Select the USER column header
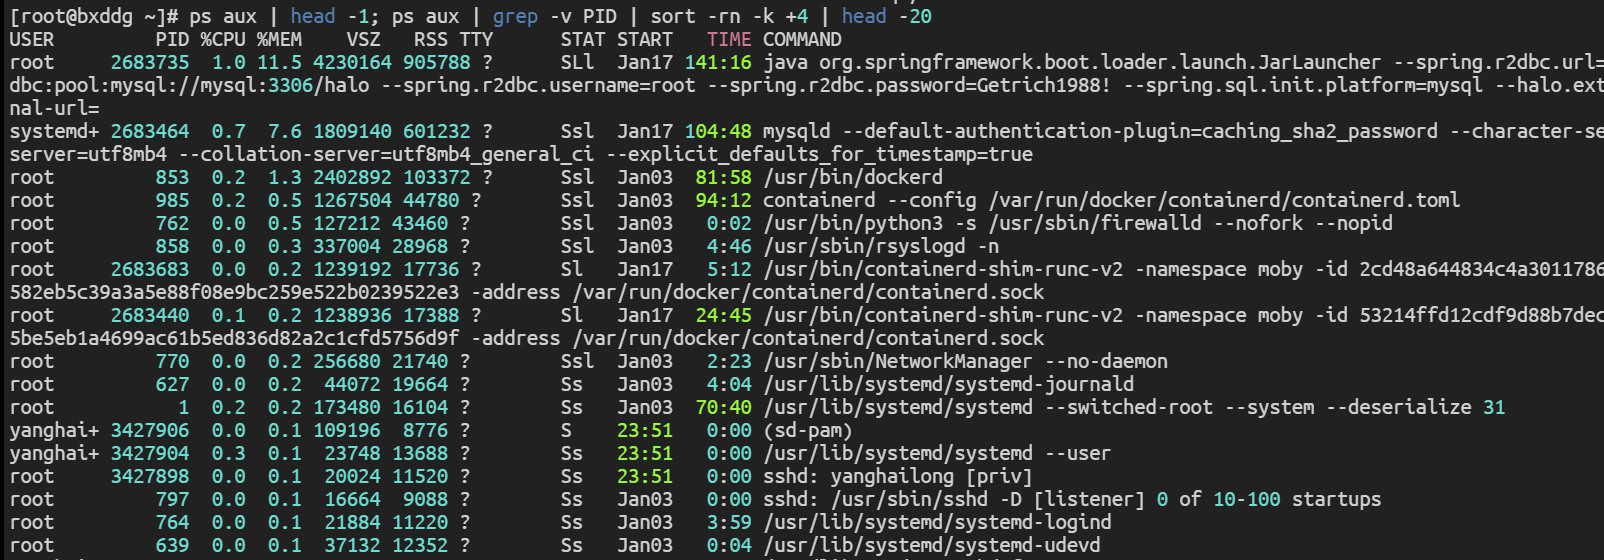The image size is (1604, 560). click(x=32, y=40)
